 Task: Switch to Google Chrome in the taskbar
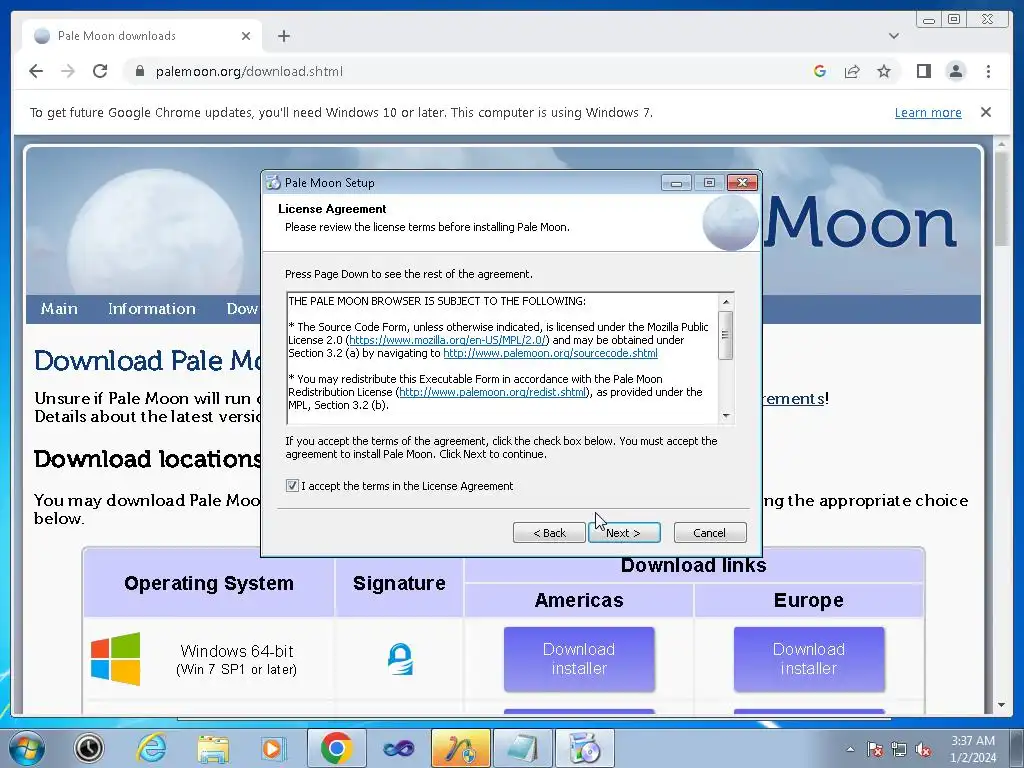click(x=336, y=748)
